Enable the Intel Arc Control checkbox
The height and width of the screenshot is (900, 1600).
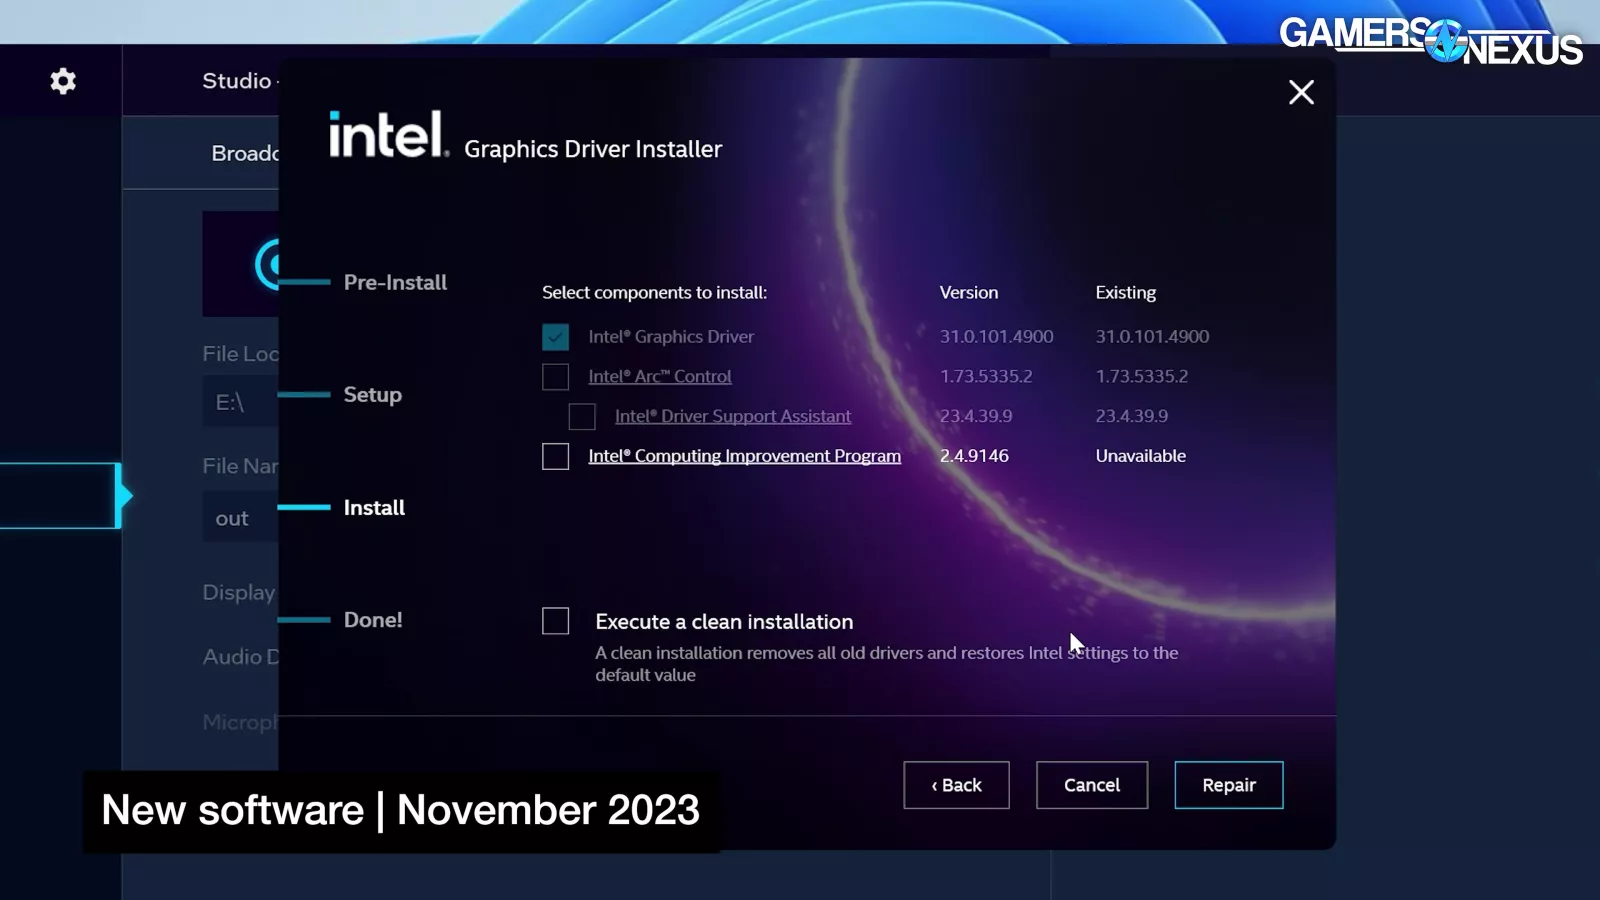point(555,377)
